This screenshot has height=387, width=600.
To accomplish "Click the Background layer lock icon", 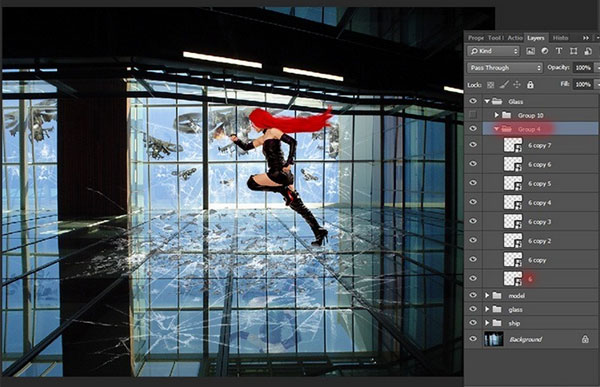I will [x=585, y=339].
